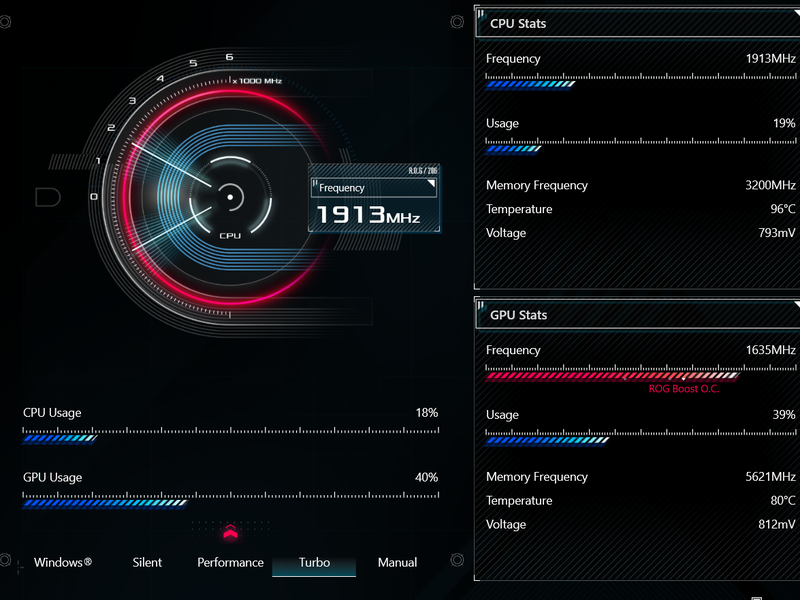Click the CPU label inside the gauge
The width and height of the screenshot is (800, 600).
230,236
